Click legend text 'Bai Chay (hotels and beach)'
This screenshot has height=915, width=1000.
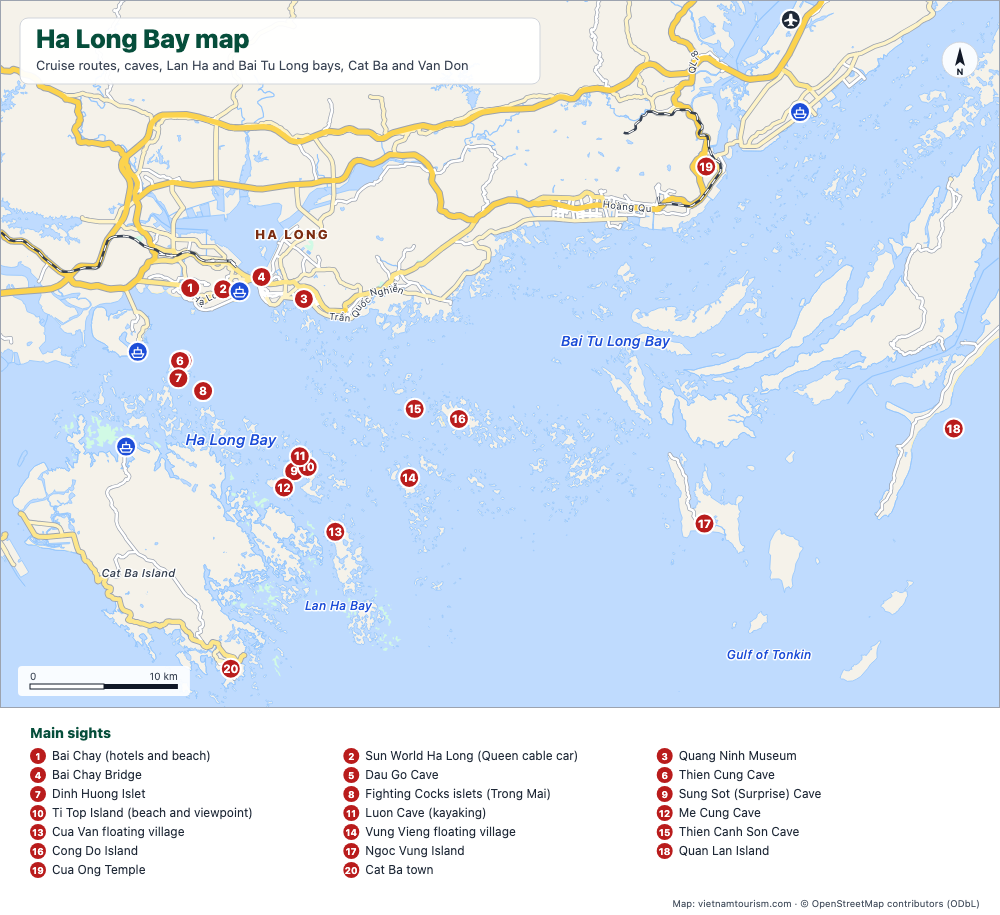pyautogui.click(x=131, y=756)
